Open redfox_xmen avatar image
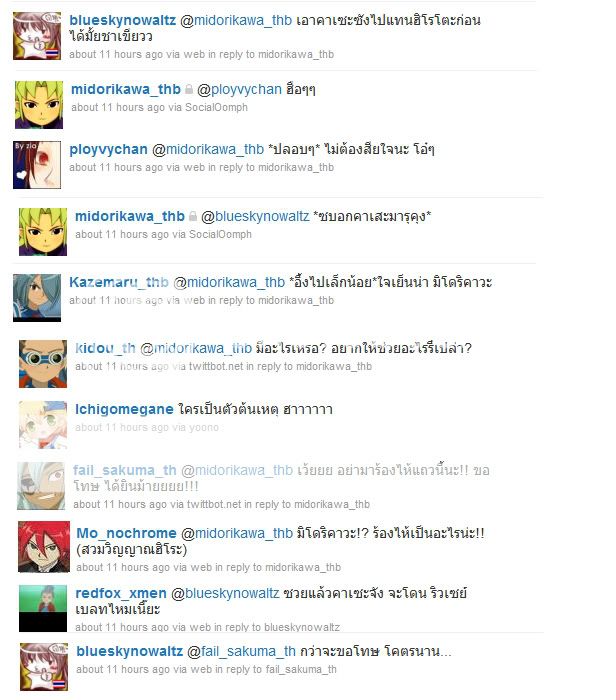Viewport: 616px width, 700px height. pos(43,608)
